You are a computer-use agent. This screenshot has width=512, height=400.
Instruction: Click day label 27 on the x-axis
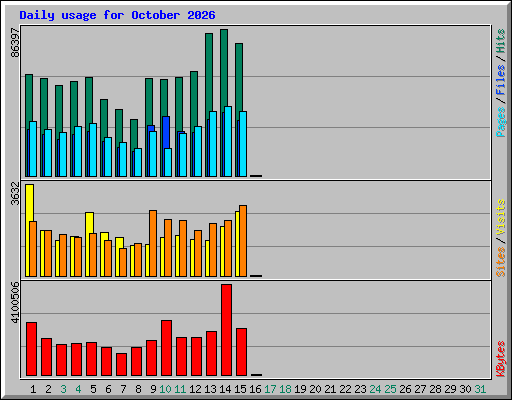[x=421, y=389]
